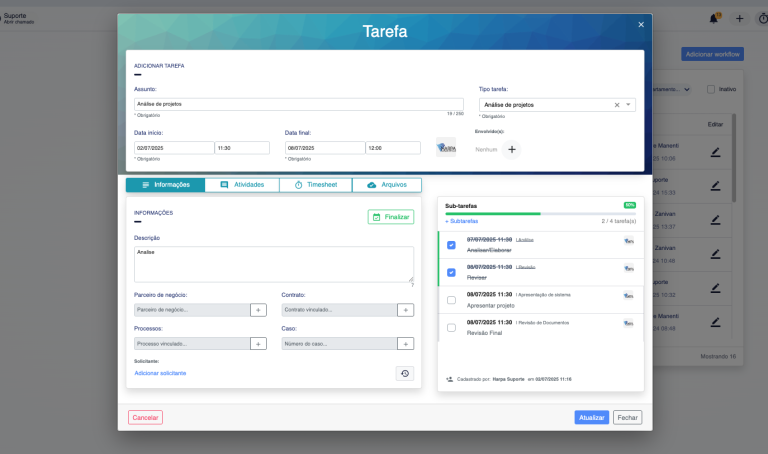Click the end time field showing 12:00
Image resolution: width=768 pixels, height=454 pixels.
click(x=393, y=148)
